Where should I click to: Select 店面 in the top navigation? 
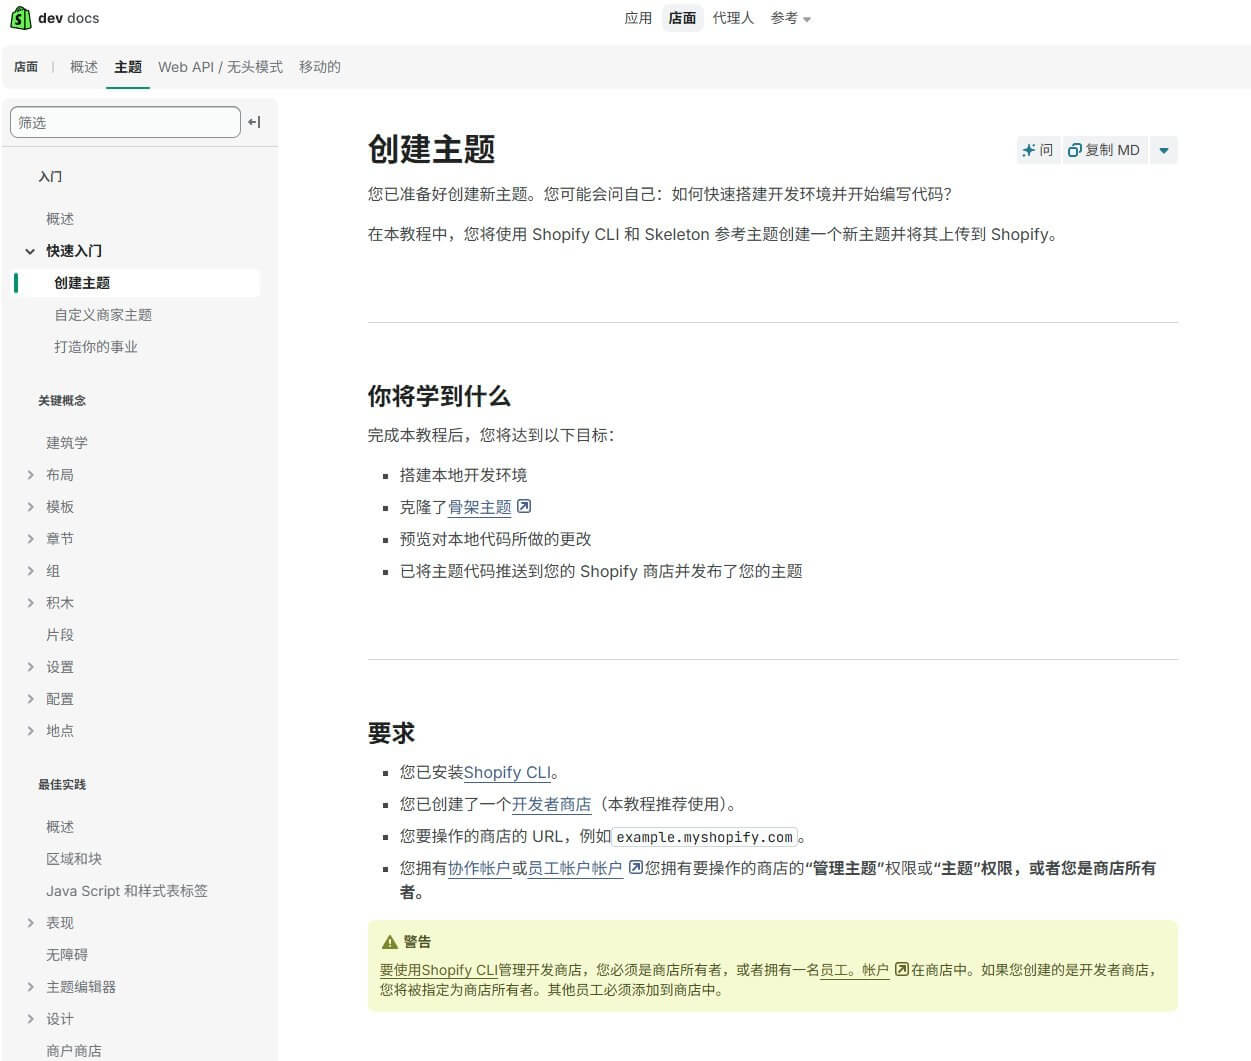(682, 18)
